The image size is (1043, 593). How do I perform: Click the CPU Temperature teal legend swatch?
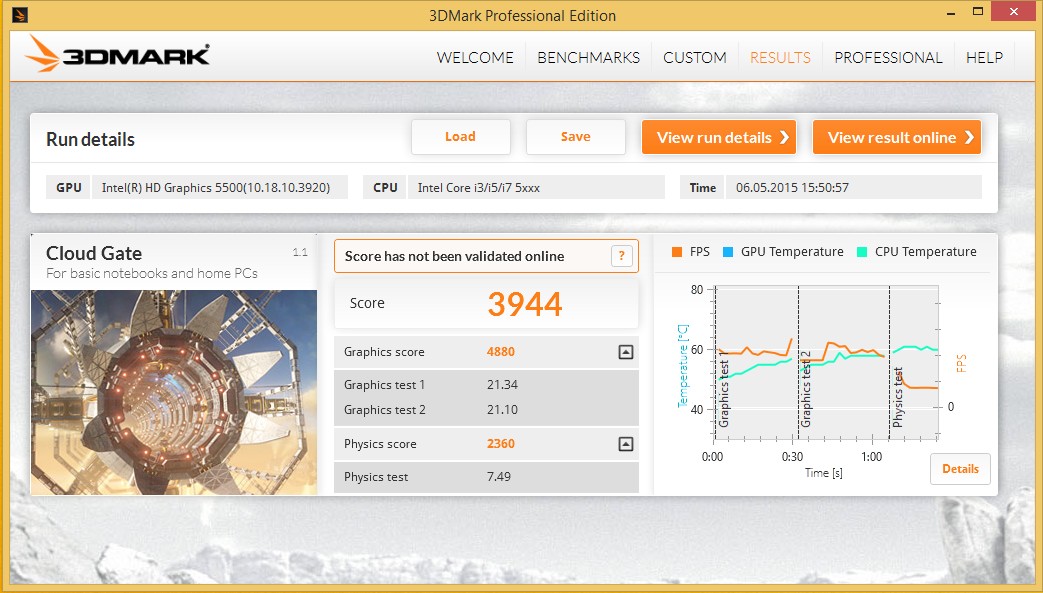(x=862, y=252)
